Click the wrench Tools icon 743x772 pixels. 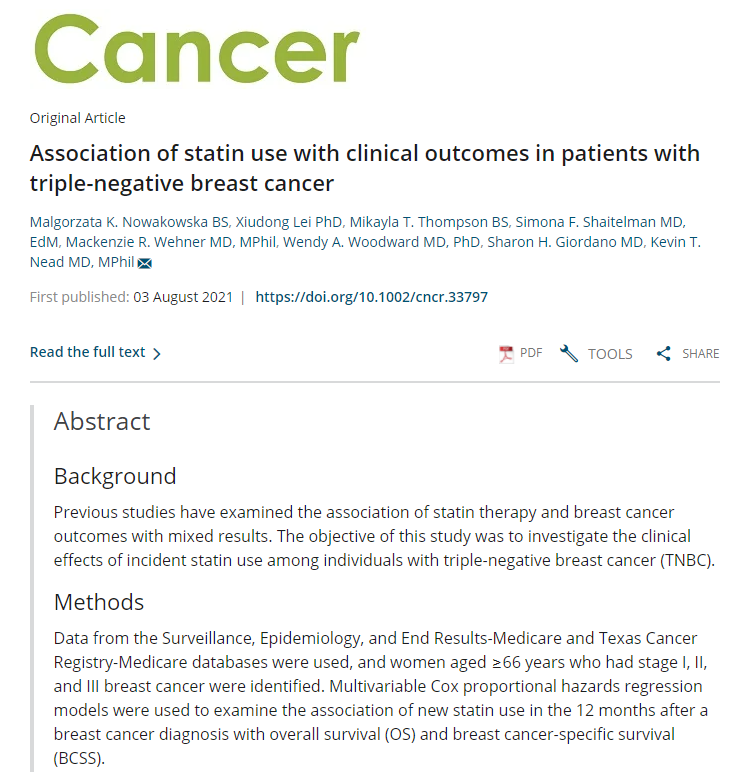tap(569, 353)
